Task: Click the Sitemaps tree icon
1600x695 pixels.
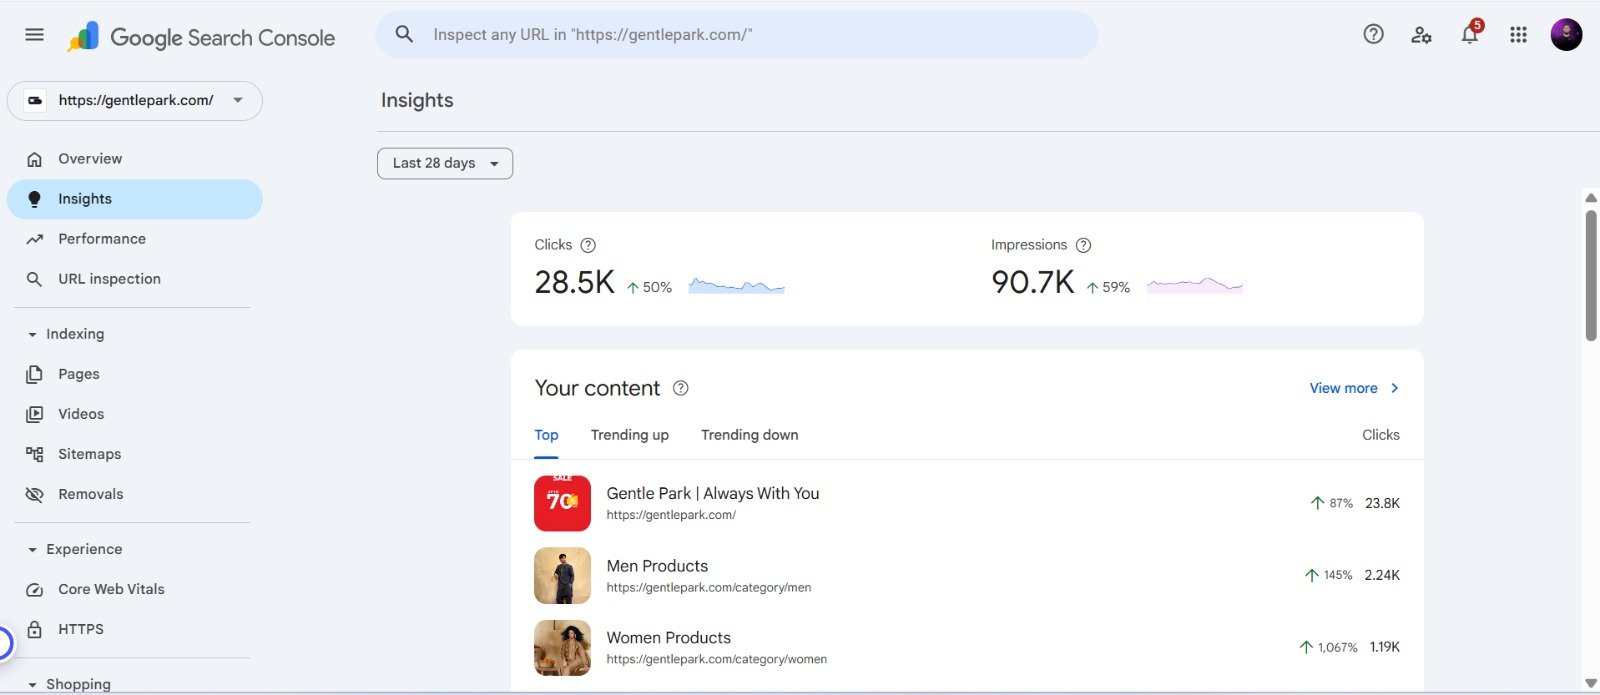Action: coord(34,454)
